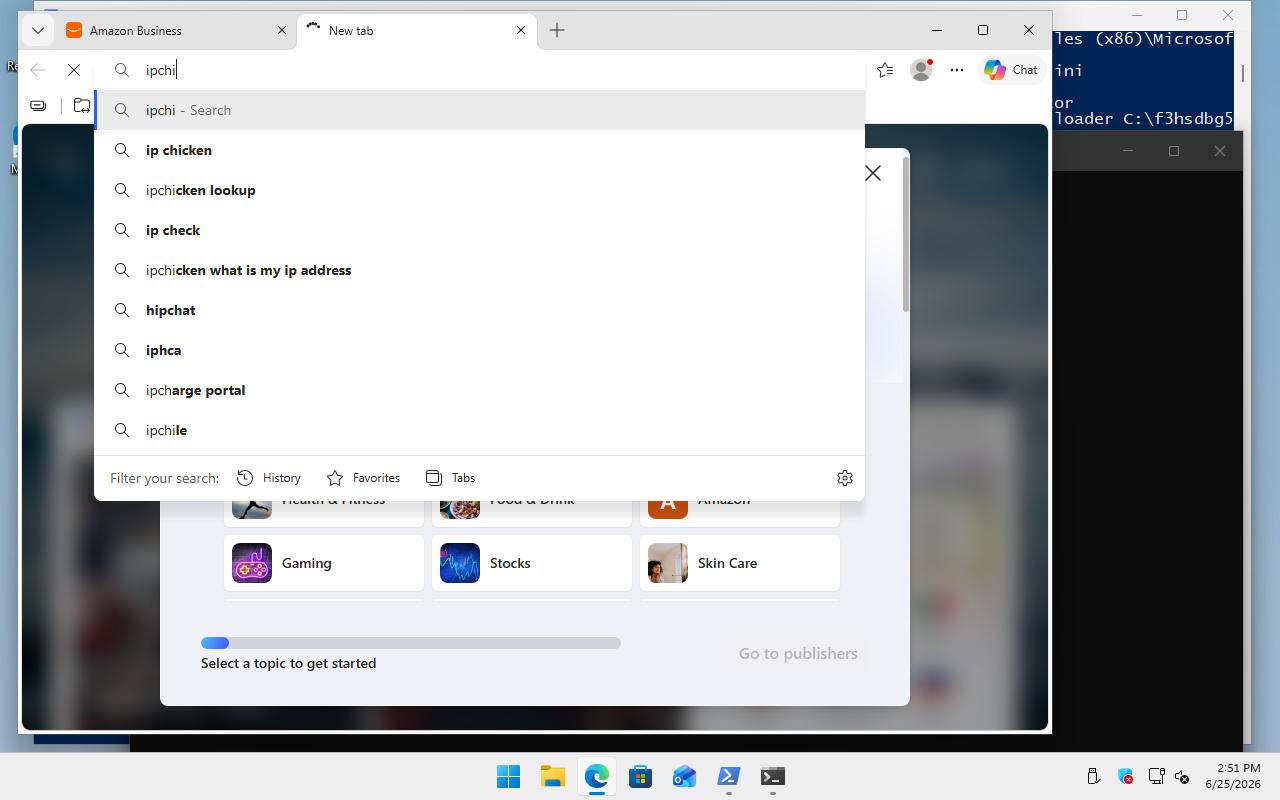Select the 'ipchi - Search' suggestion
1280x800 pixels.
(x=480, y=110)
